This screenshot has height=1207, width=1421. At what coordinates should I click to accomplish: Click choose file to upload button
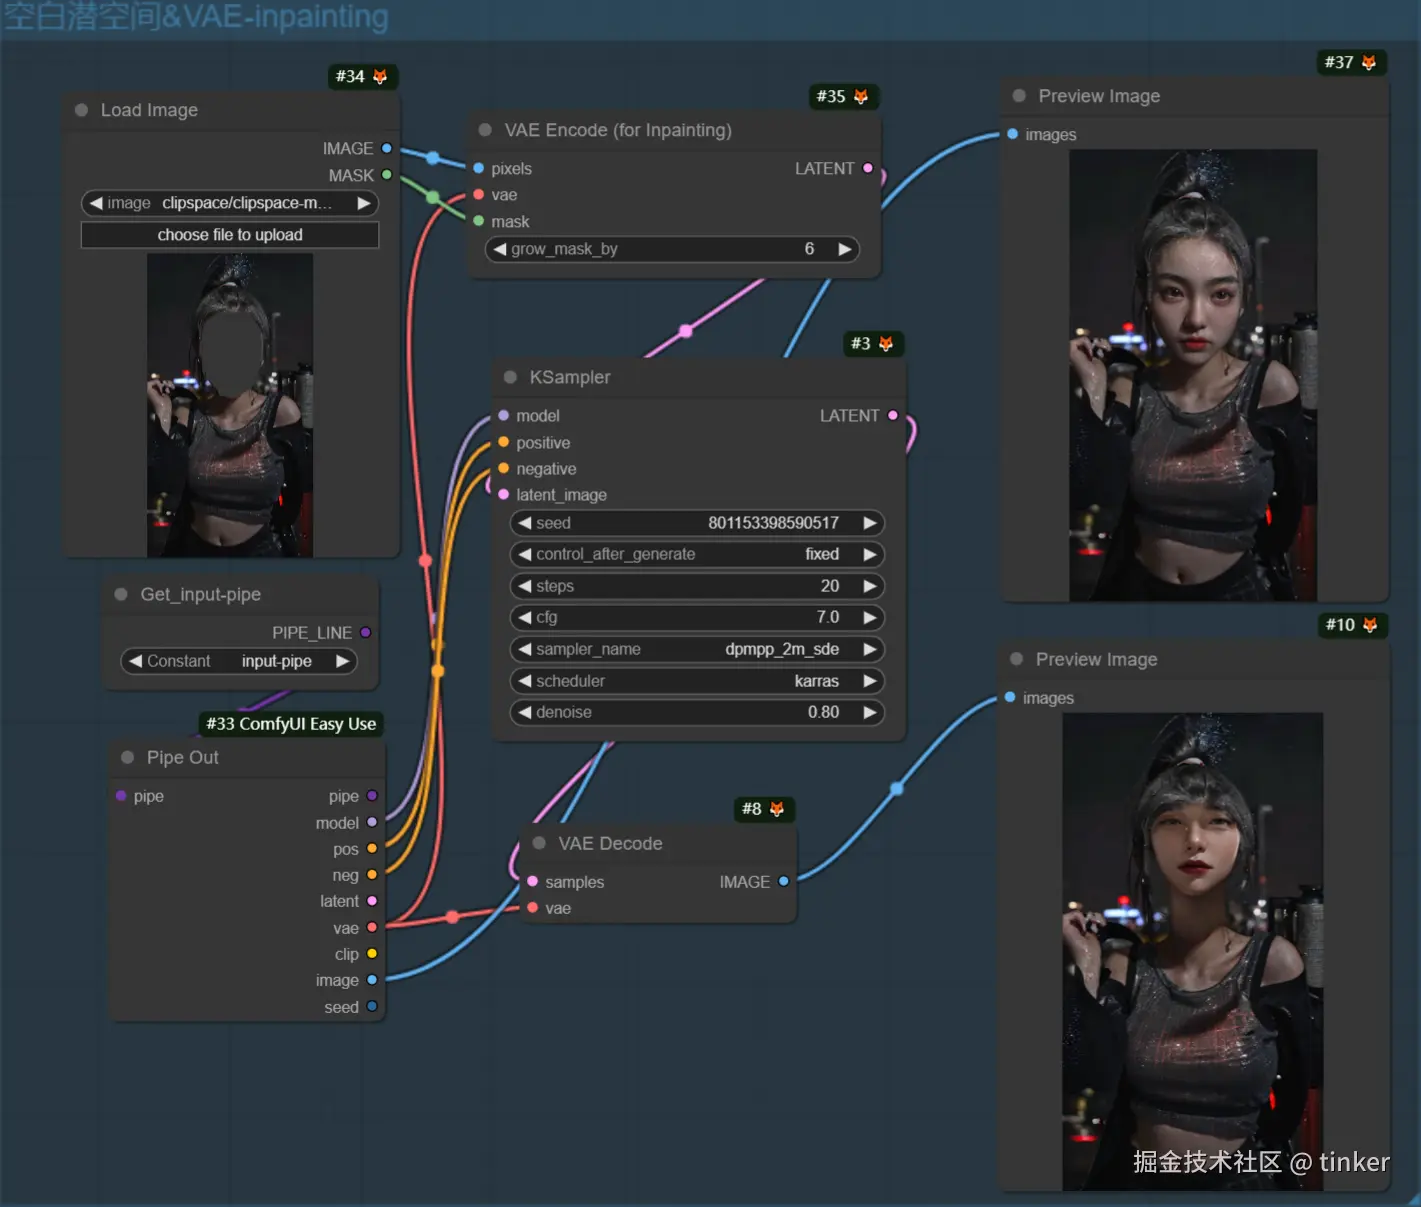[230, 235]
